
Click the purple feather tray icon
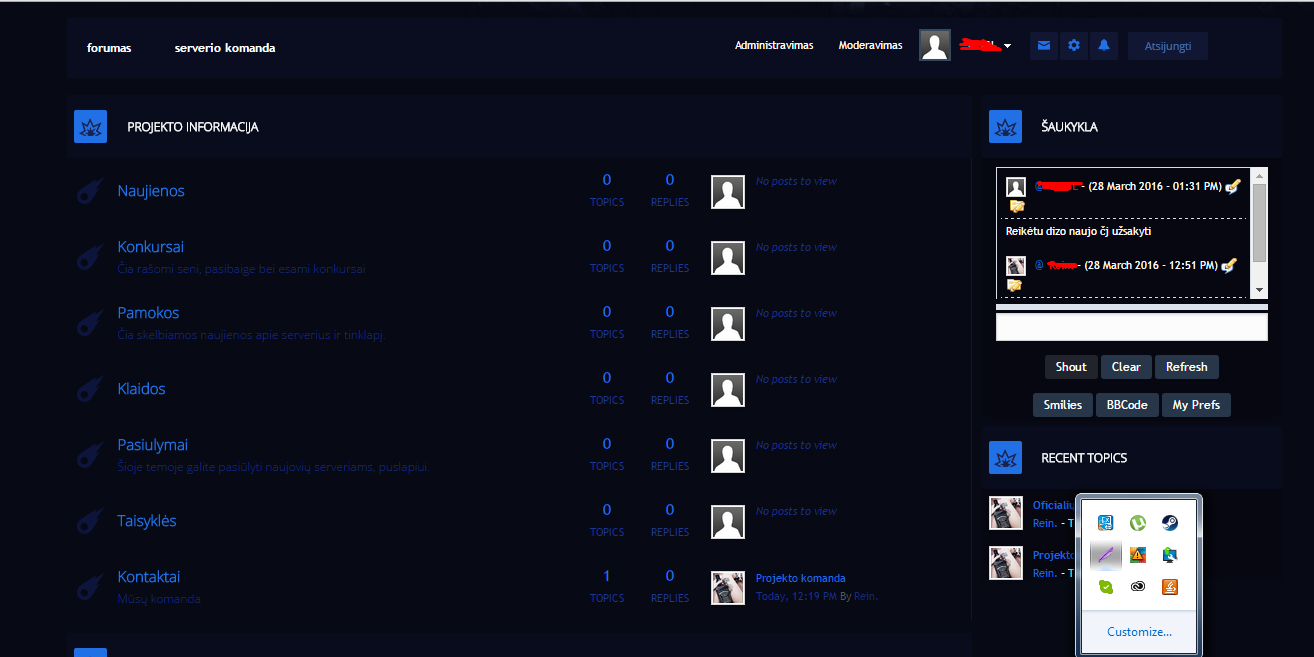point(1106,555)
